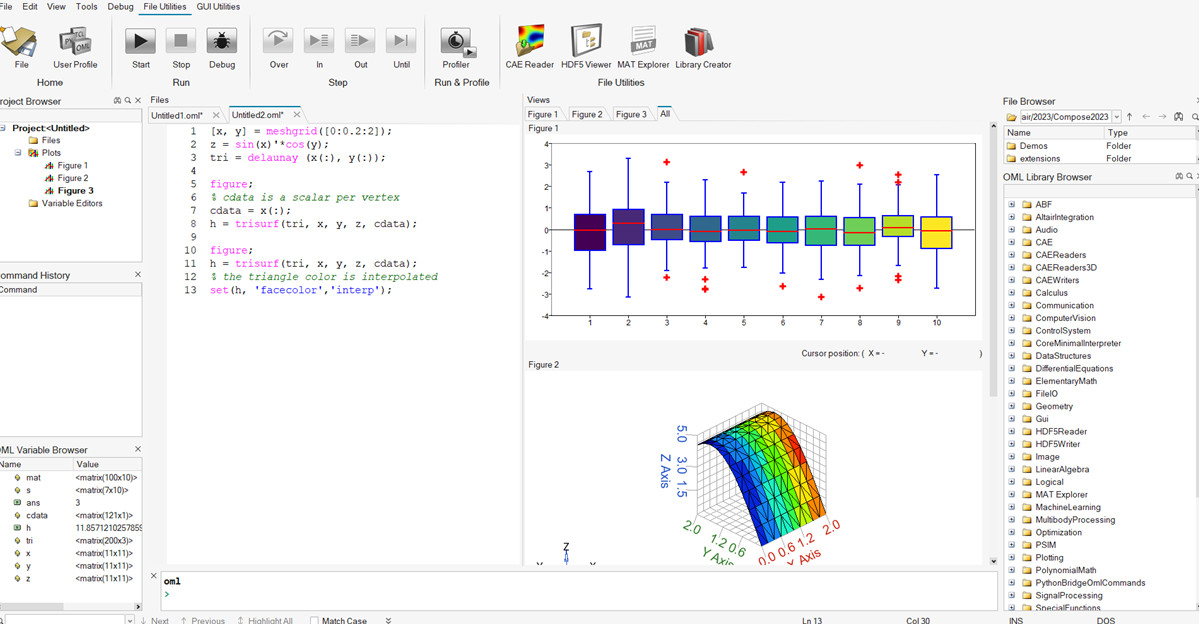The image size is (1199, 624).
Task: Select the Figure 2 view tab
Action: click(586, 114)
